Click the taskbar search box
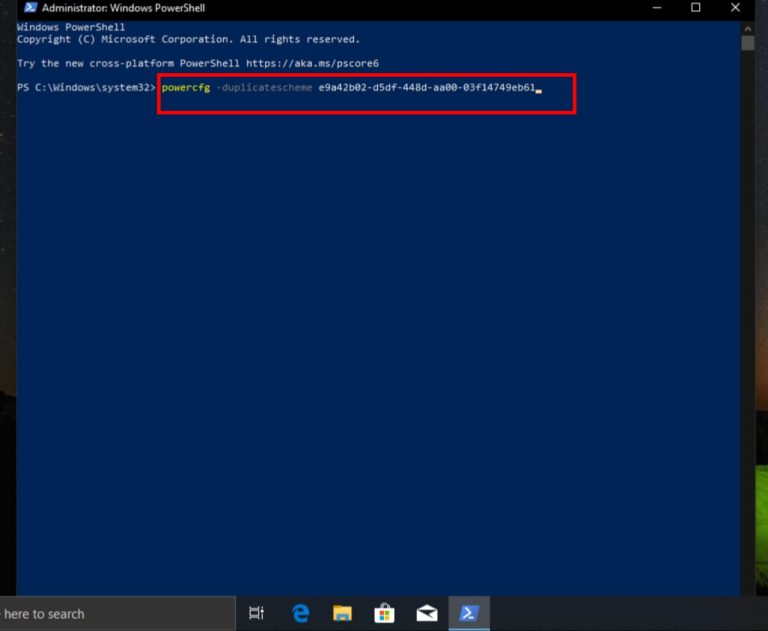This screenshot has height=631, width=768. pyautogui.click(x=117, y=613)
